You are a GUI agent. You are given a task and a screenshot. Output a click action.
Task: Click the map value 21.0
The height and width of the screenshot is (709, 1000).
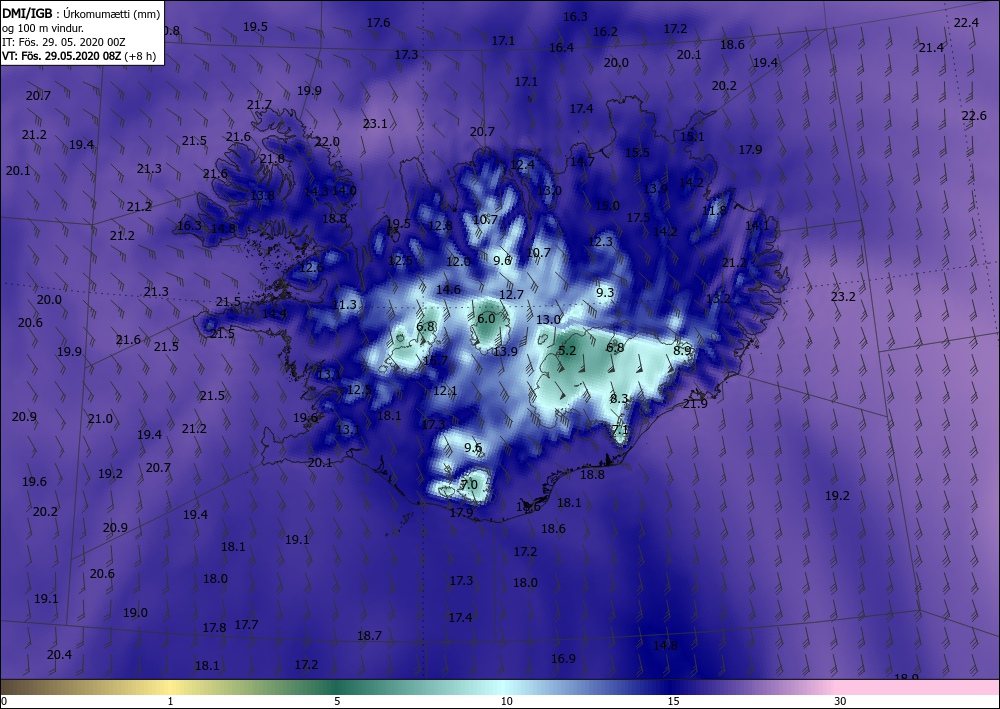(100, 419)
